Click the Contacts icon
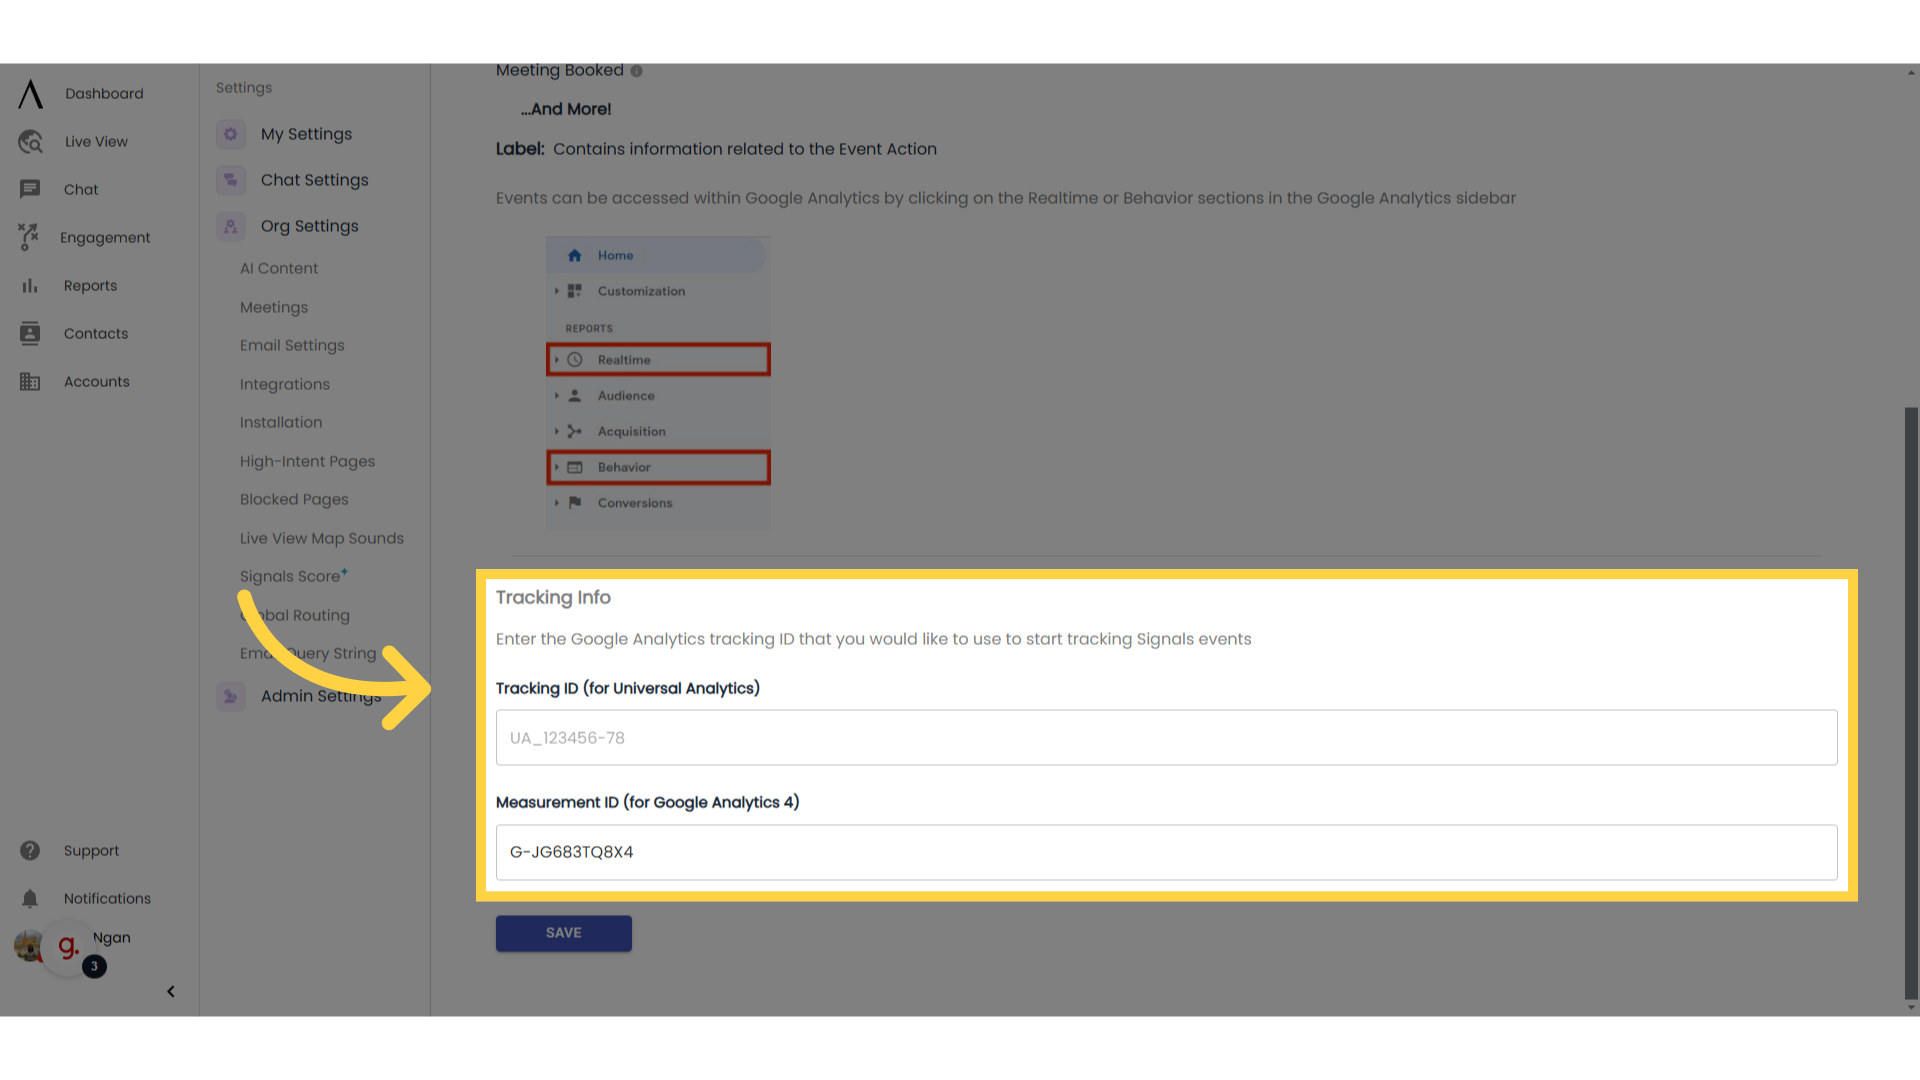Screen dimensions: 1920x1080 coord(30,333)
